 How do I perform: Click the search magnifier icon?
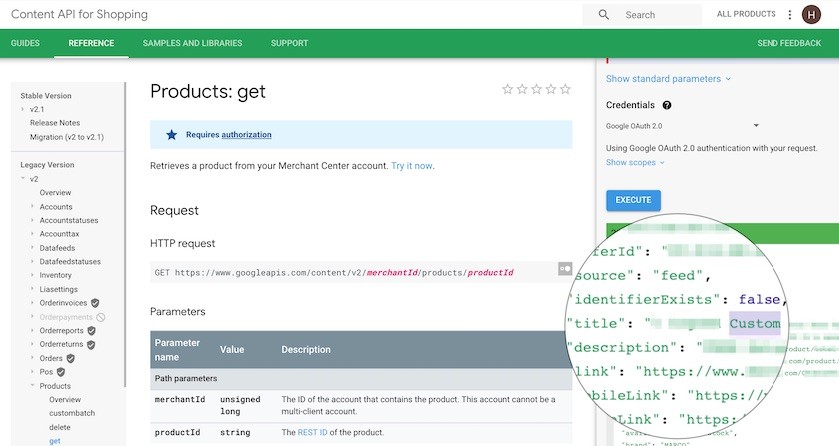[x=604, y=14]
